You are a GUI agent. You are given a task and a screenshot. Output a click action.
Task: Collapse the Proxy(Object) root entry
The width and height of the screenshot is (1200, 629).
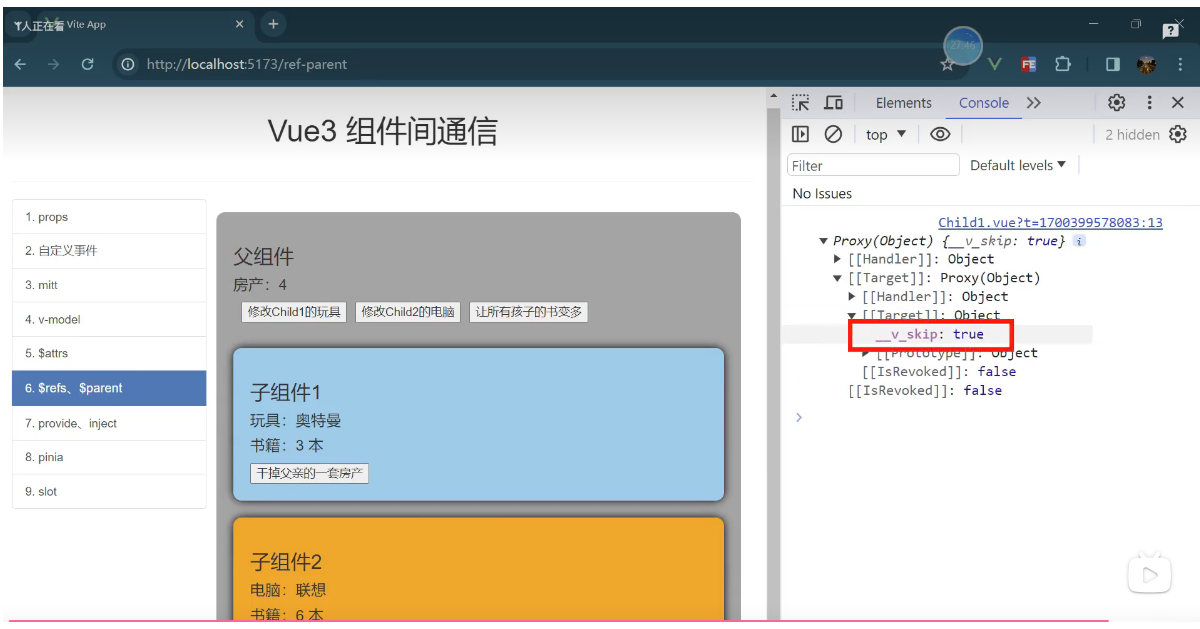(823, 241)
